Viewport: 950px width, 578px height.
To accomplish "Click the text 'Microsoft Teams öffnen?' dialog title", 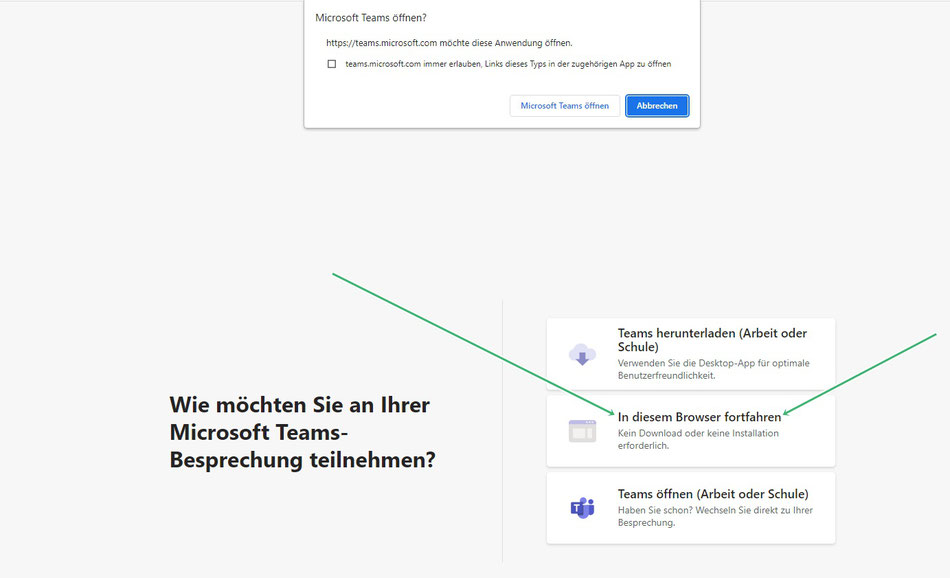I will [371, 18].
